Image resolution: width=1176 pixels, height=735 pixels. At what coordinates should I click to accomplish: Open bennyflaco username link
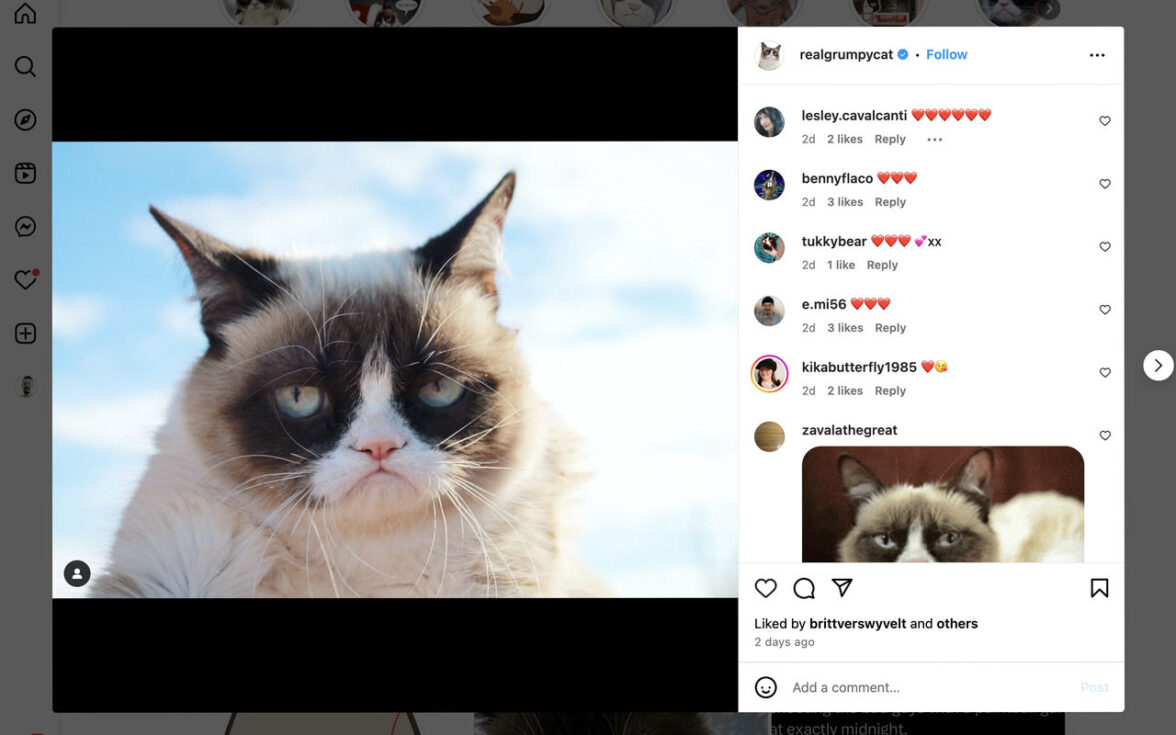(837, 178)
